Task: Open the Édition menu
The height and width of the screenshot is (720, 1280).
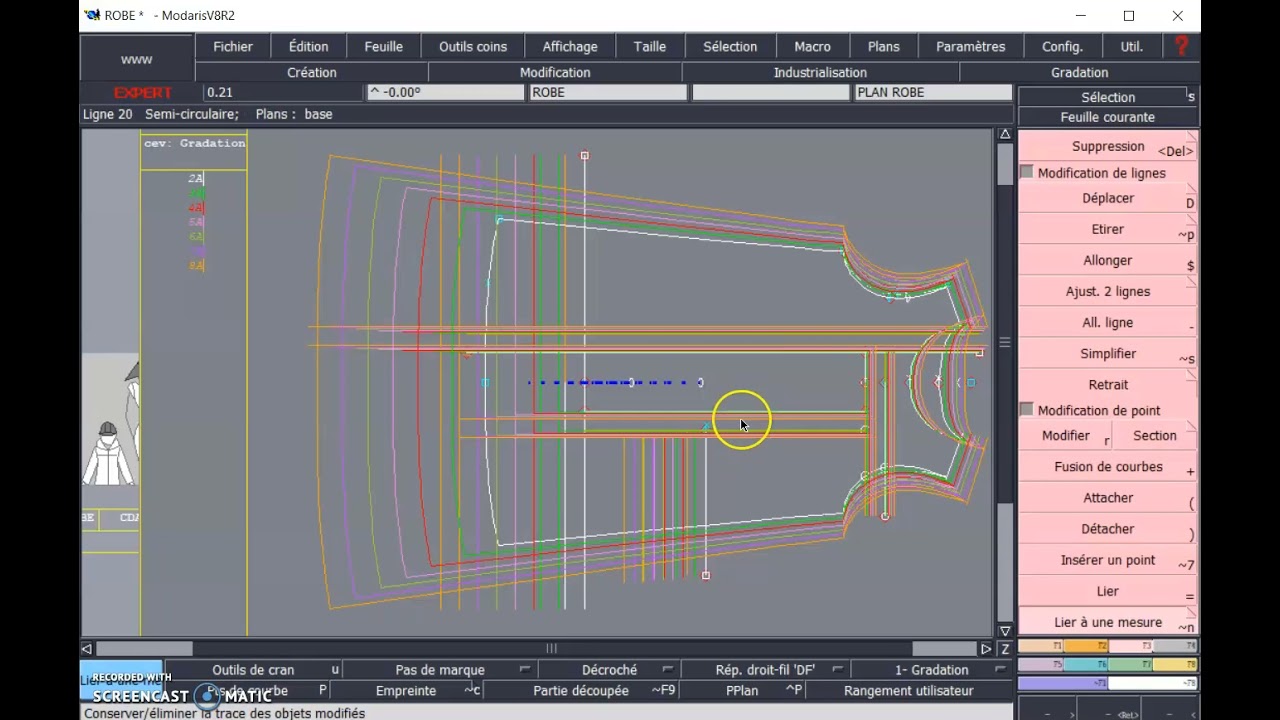Action: click(x=308, y=47)
